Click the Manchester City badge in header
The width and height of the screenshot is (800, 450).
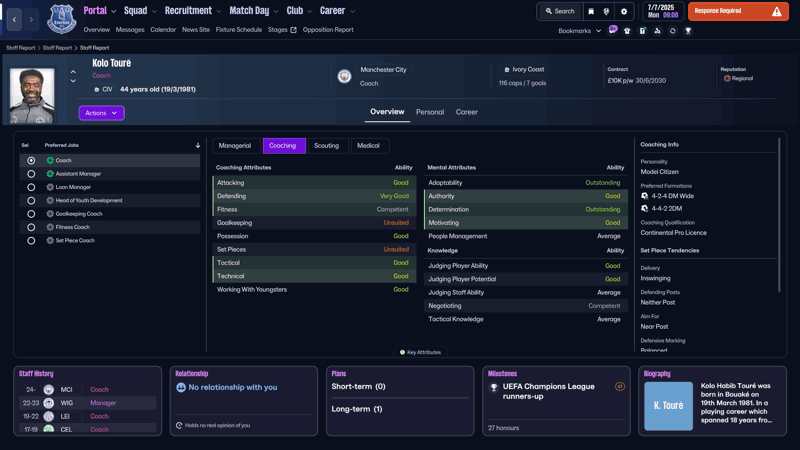point(344,77)
